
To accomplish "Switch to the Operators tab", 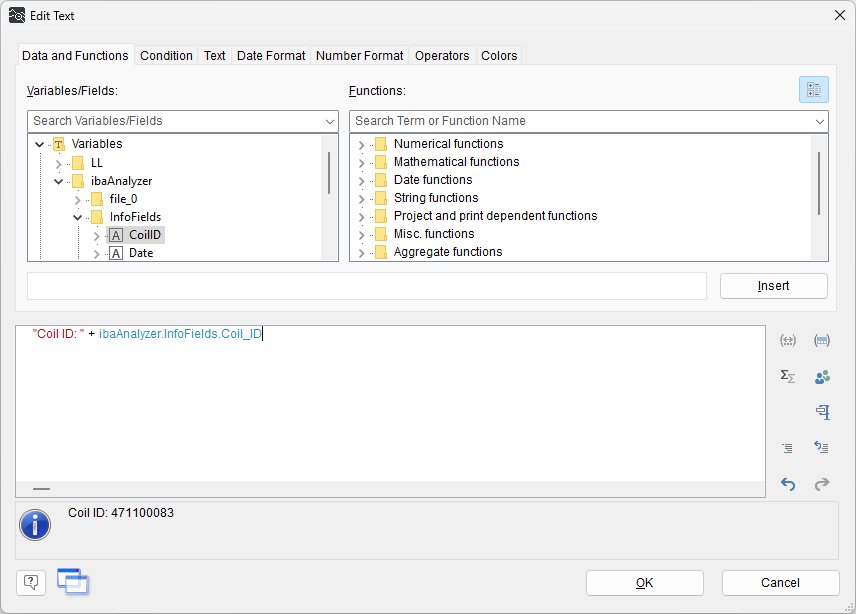I will 442,56.
